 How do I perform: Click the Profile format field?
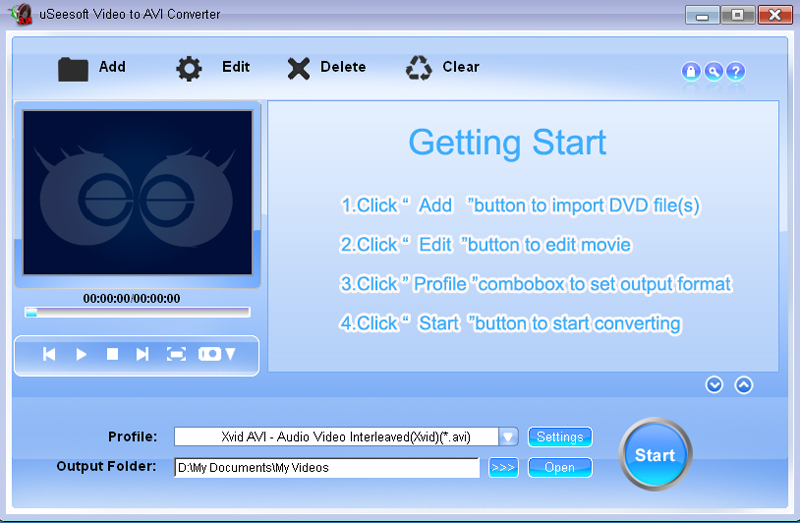(x=336, y=437)
